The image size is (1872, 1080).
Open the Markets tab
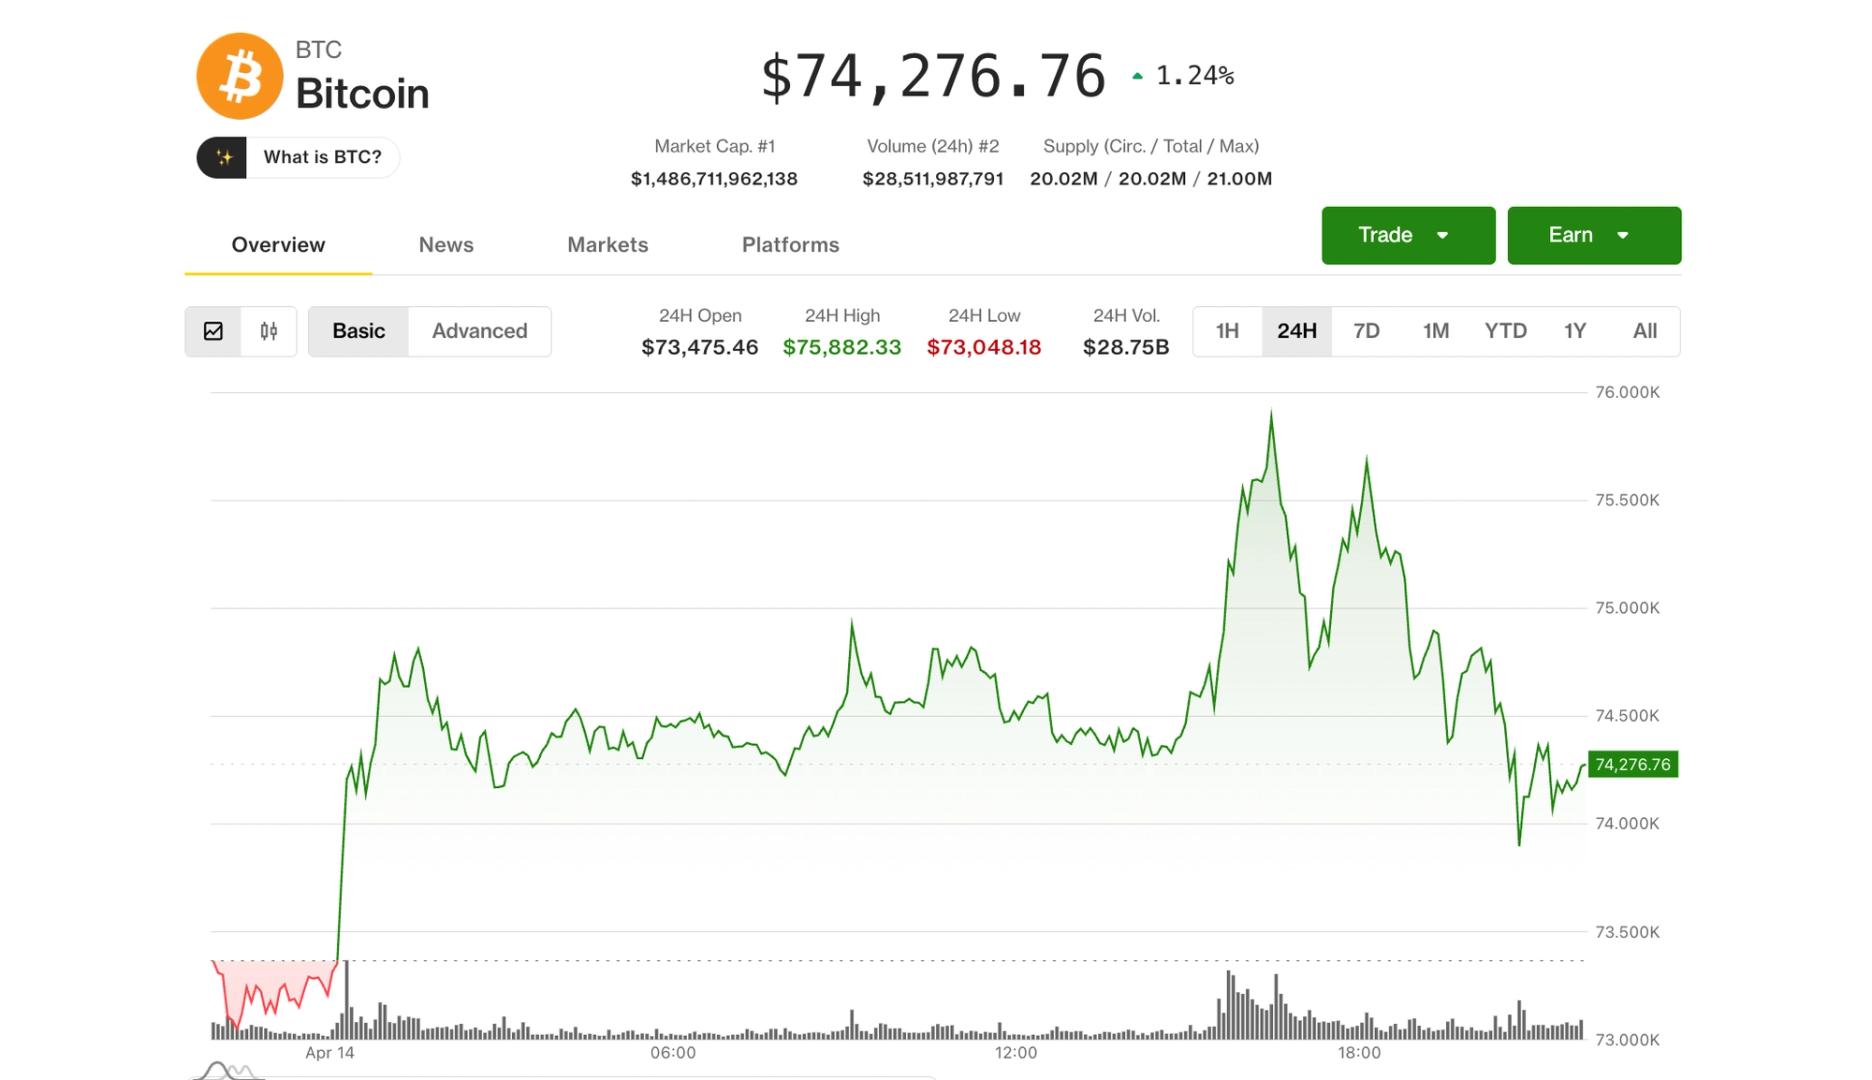(607, 245)
